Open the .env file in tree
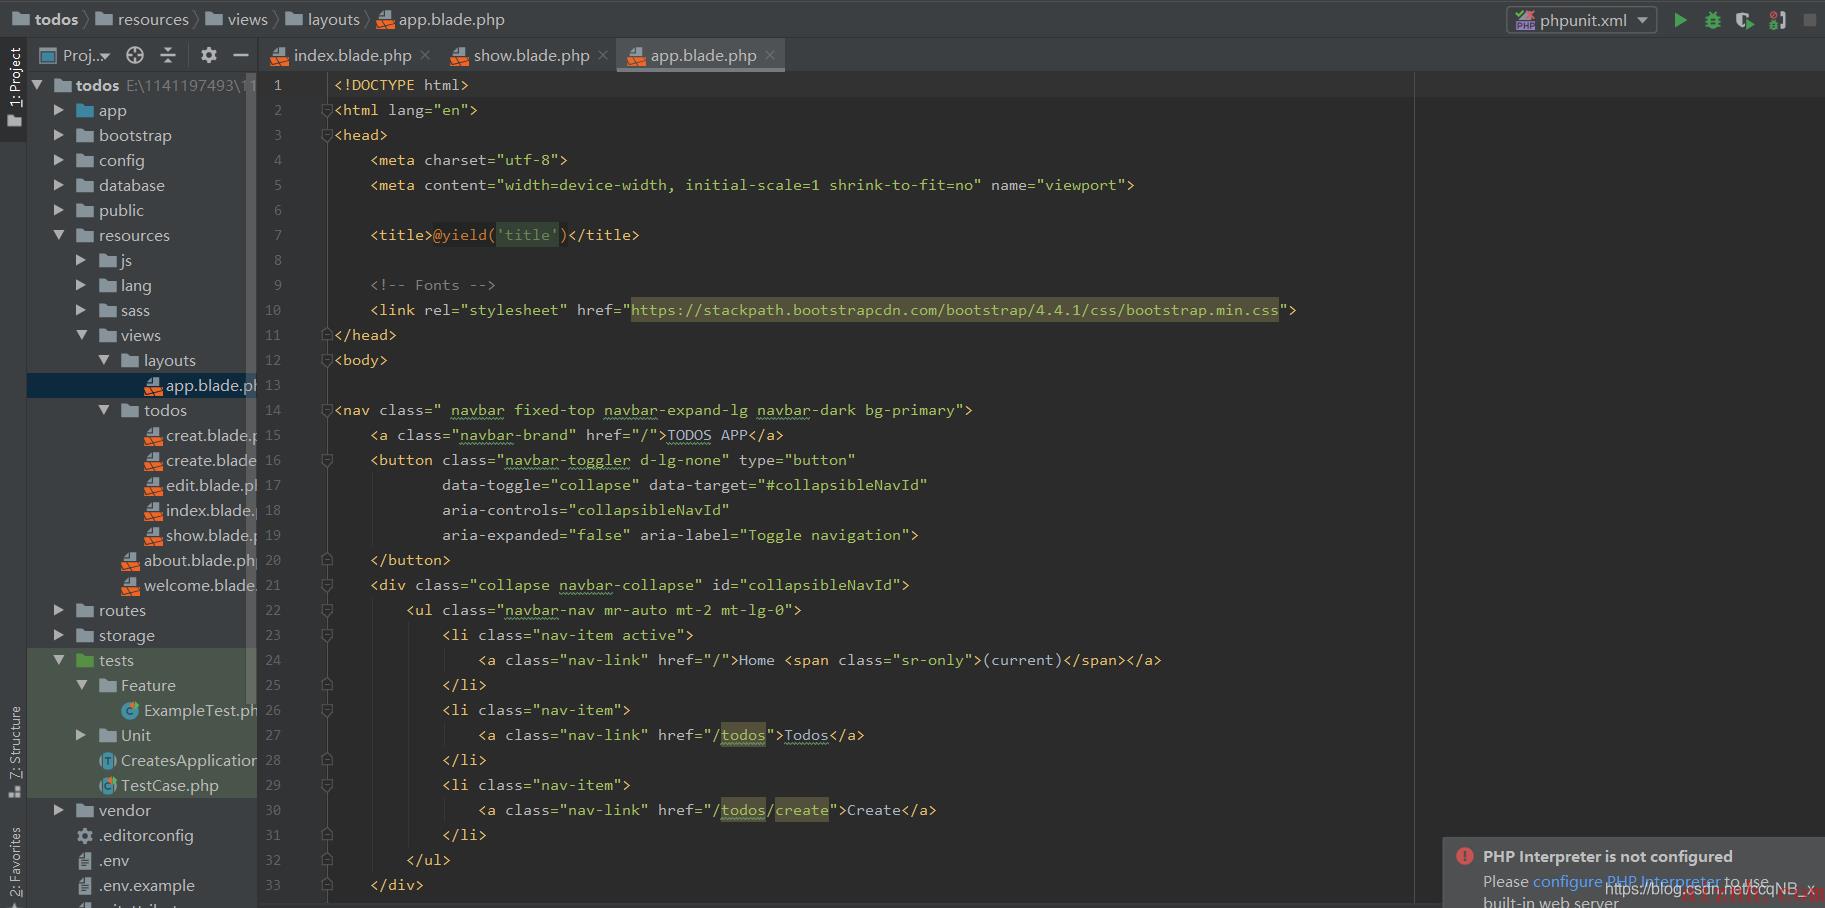Screen dimensions: 1825x908 pos(103,860)
